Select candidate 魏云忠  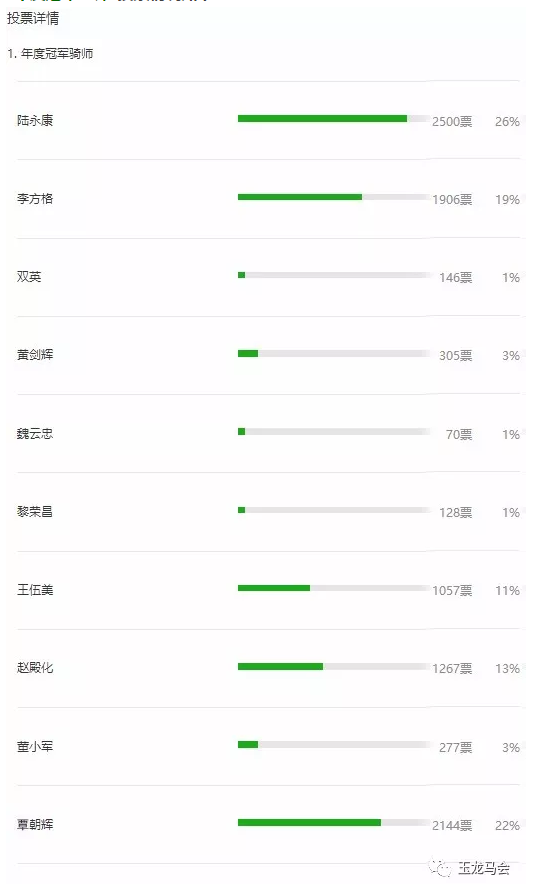(x=35, y=434)
